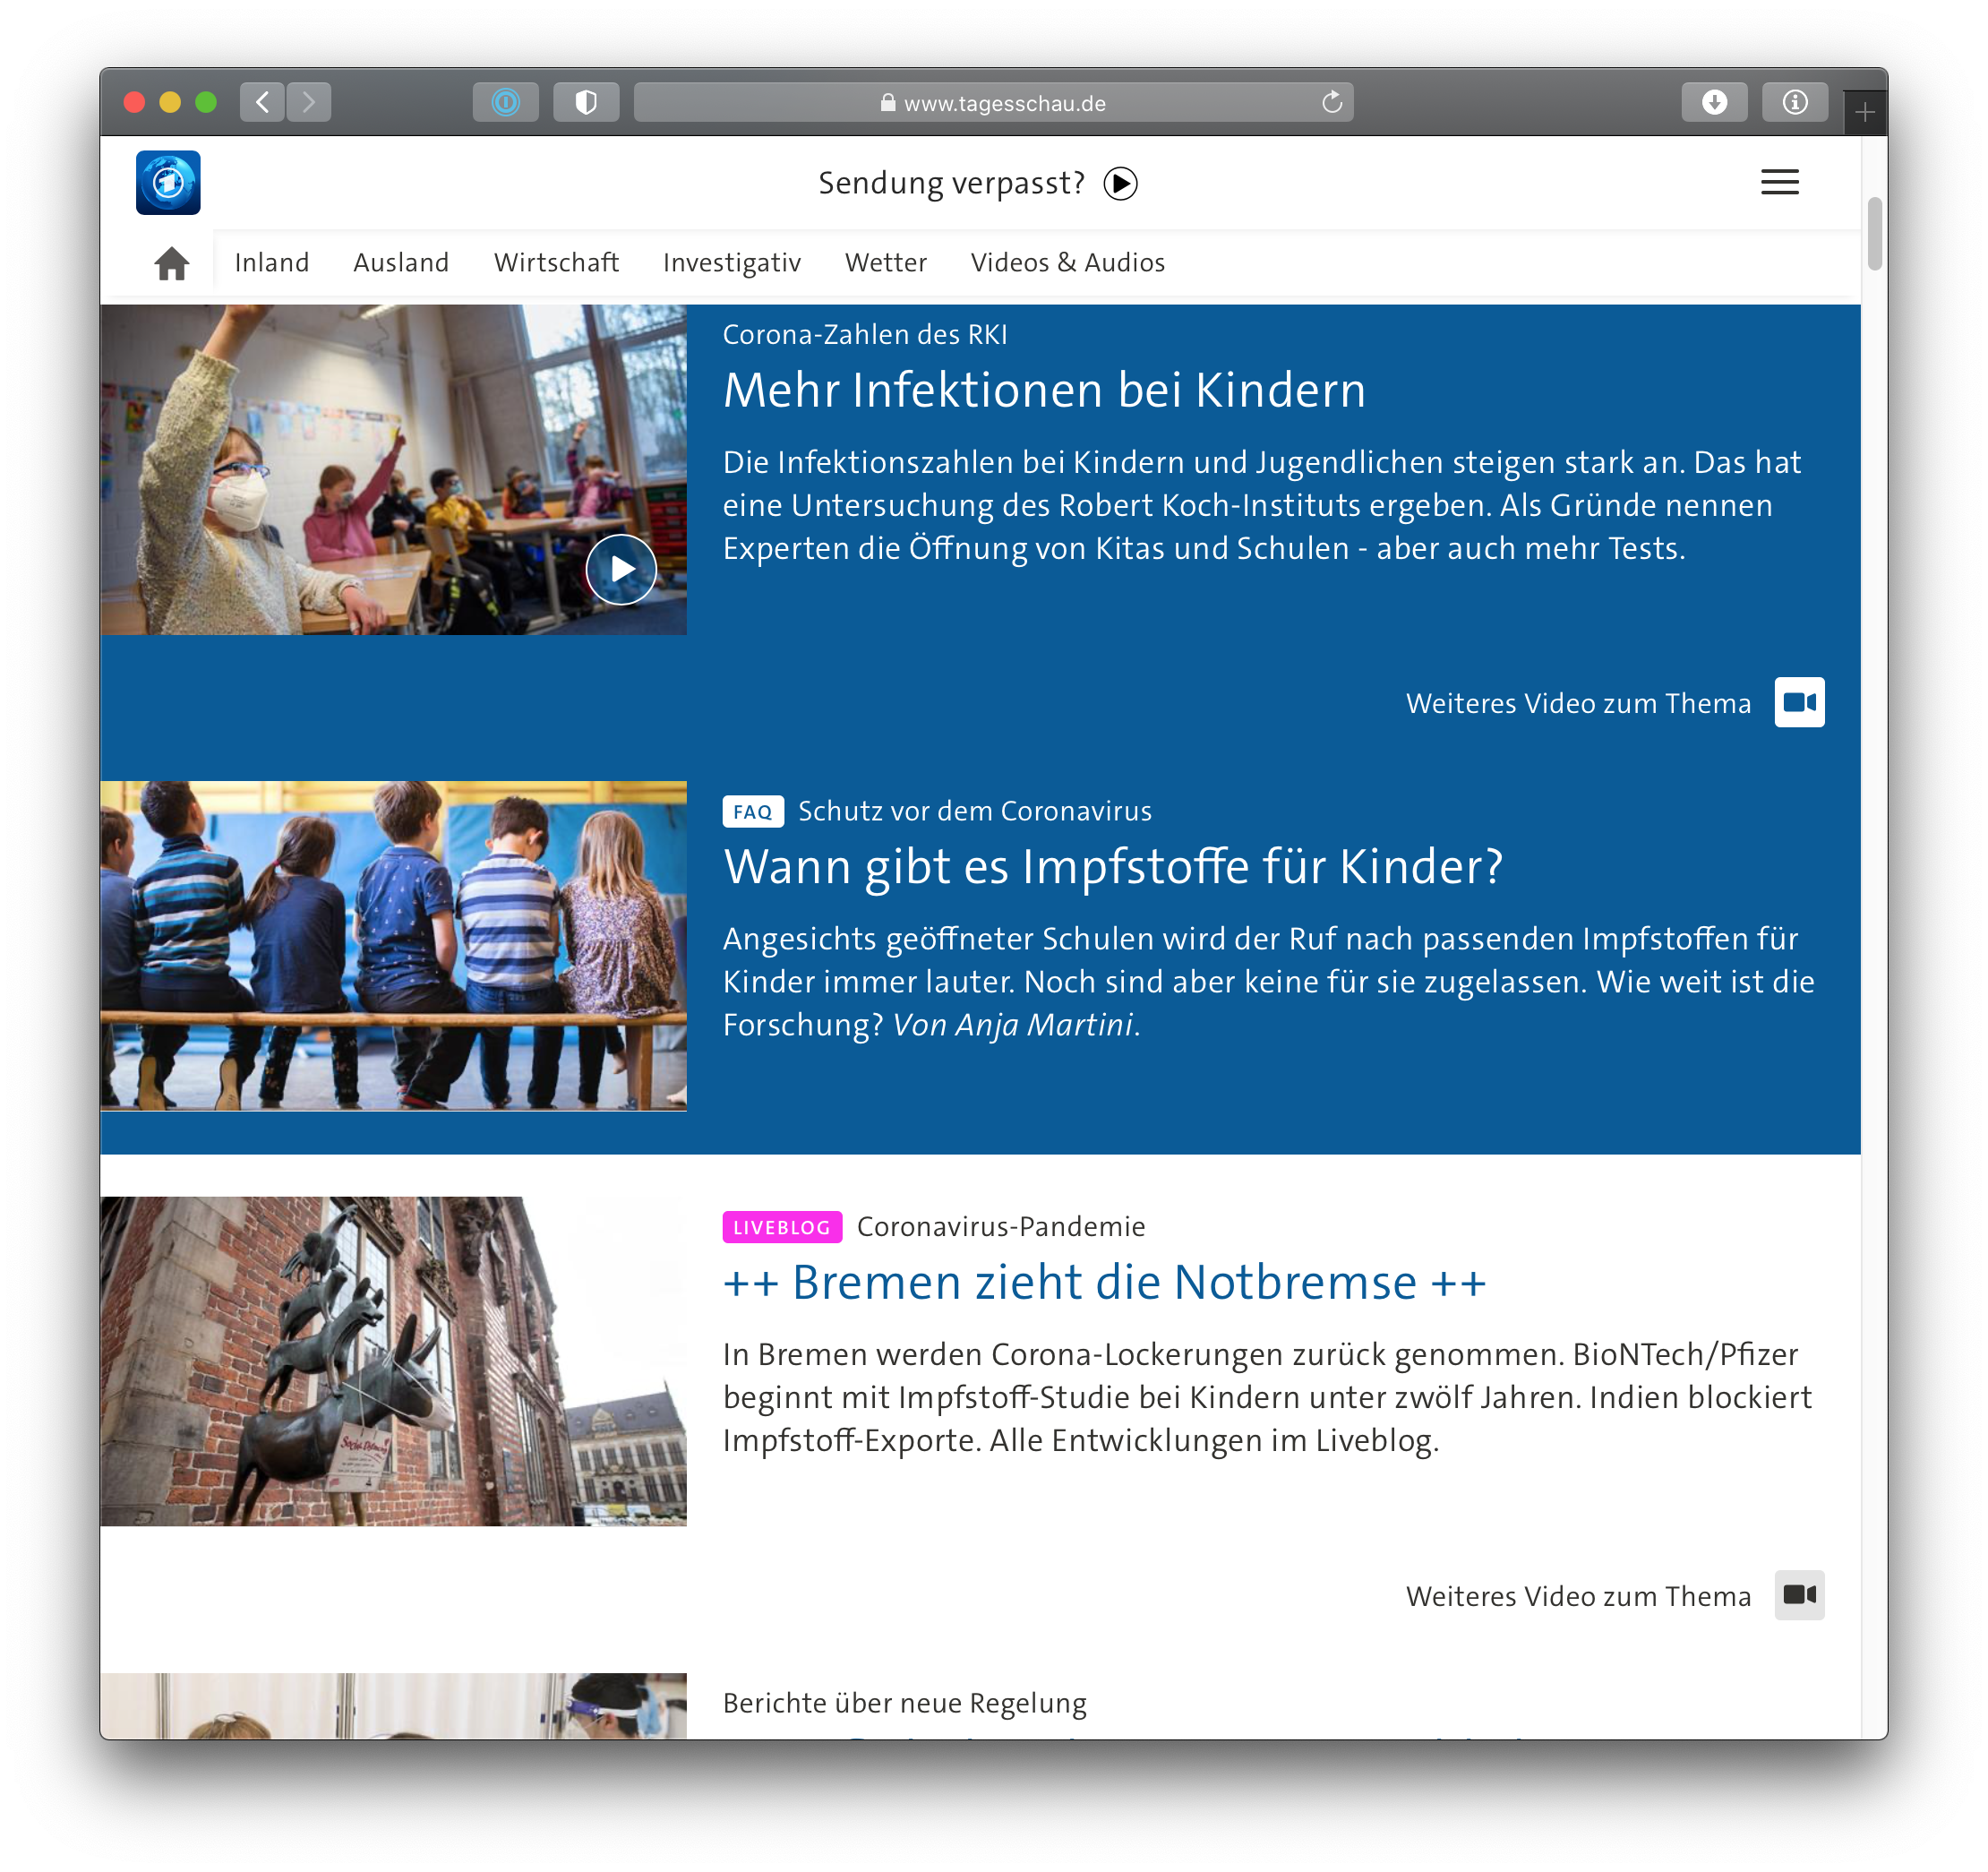This screenshot has width=1988, height=1872.
Task: Open headline Mehr Infektionen bei Kindern
Action: point(1044,390)
